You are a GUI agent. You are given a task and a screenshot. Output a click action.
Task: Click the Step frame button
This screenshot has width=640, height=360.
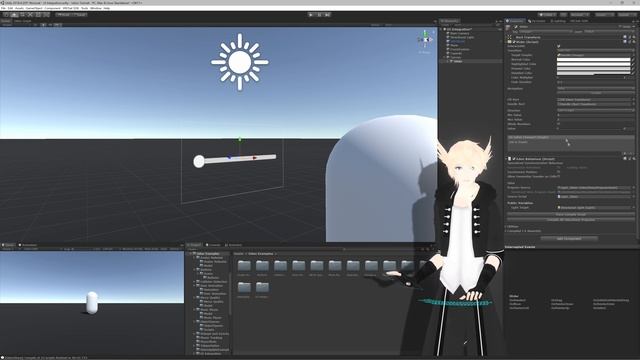327,15
